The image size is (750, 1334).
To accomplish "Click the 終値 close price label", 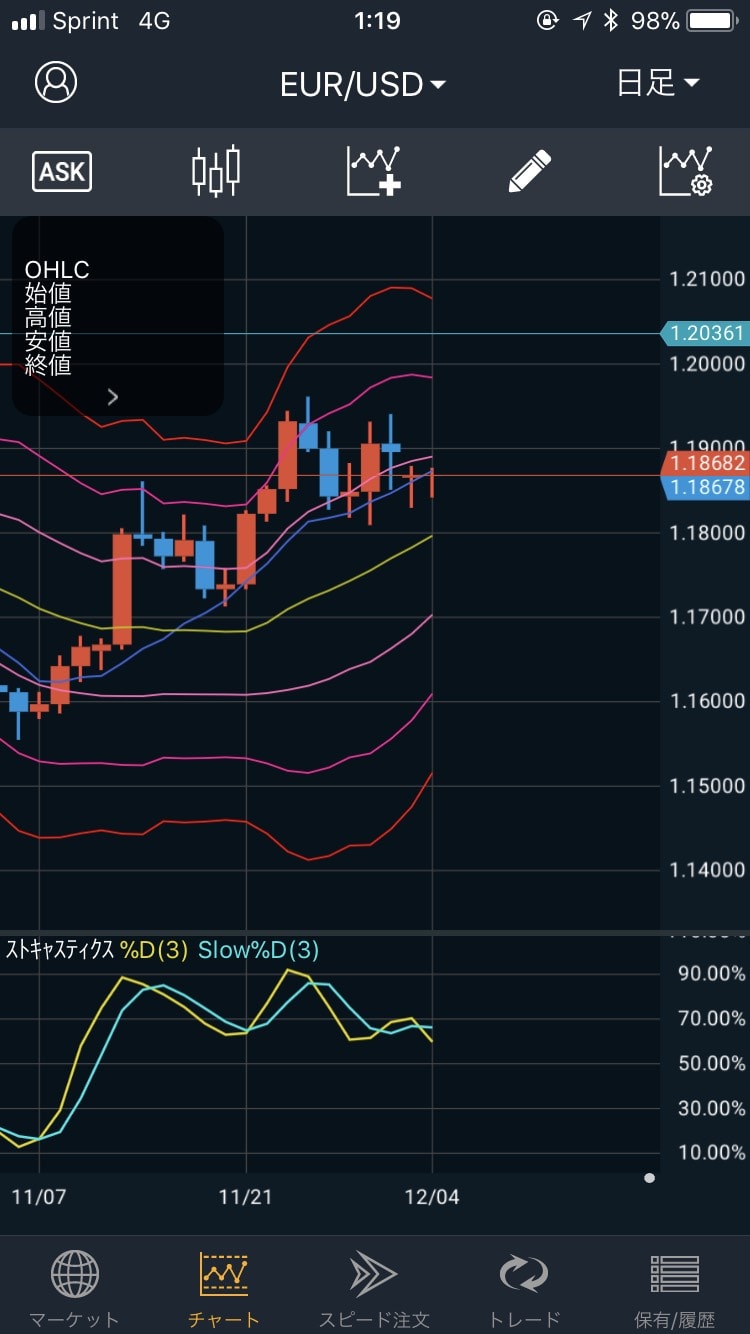I will (48, 365).
